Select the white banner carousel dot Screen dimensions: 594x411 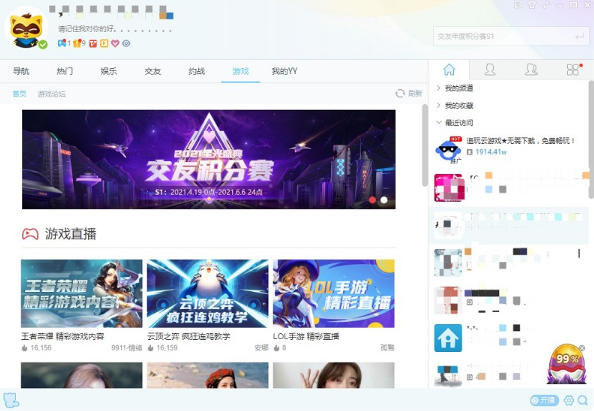tap(384, 200)
